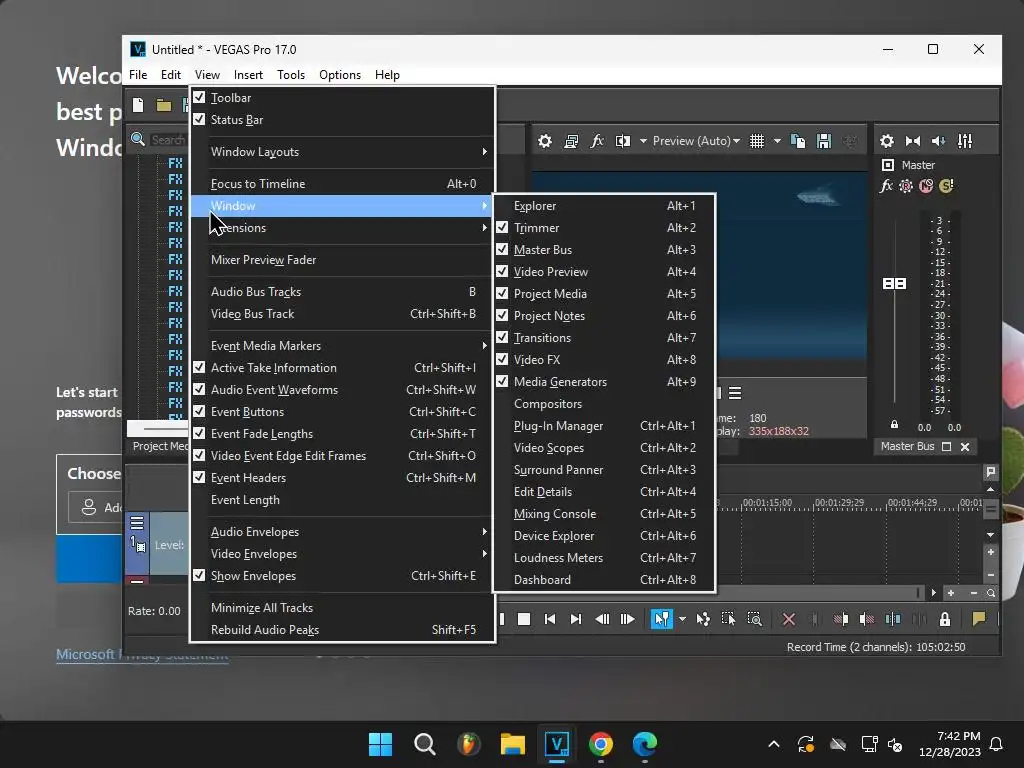
Task: Select the Envelope Edit tool
Action: click(x=703, y=619)
